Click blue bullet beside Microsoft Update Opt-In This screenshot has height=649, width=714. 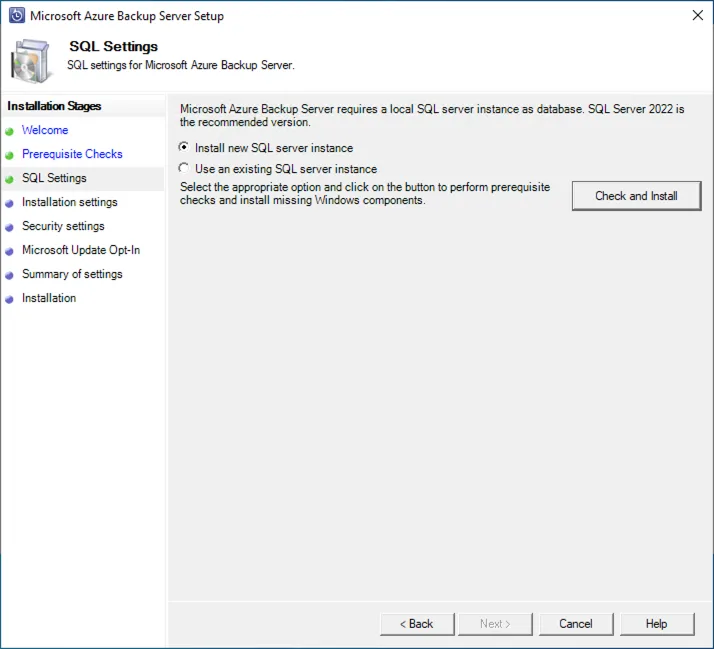(x=9, y=251)
